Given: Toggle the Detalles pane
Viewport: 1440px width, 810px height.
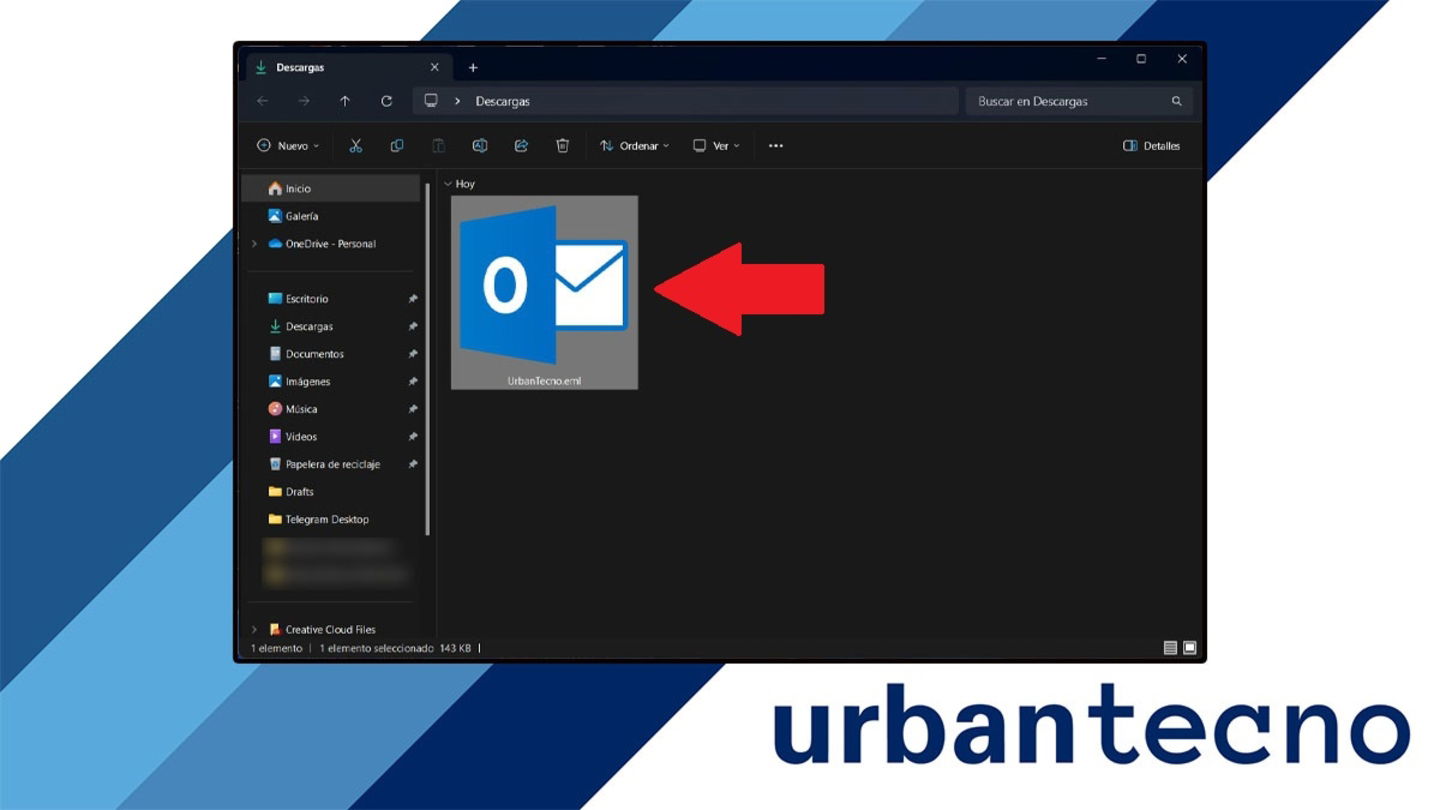Looking at the screenshot, I should tap(1151, 146).
